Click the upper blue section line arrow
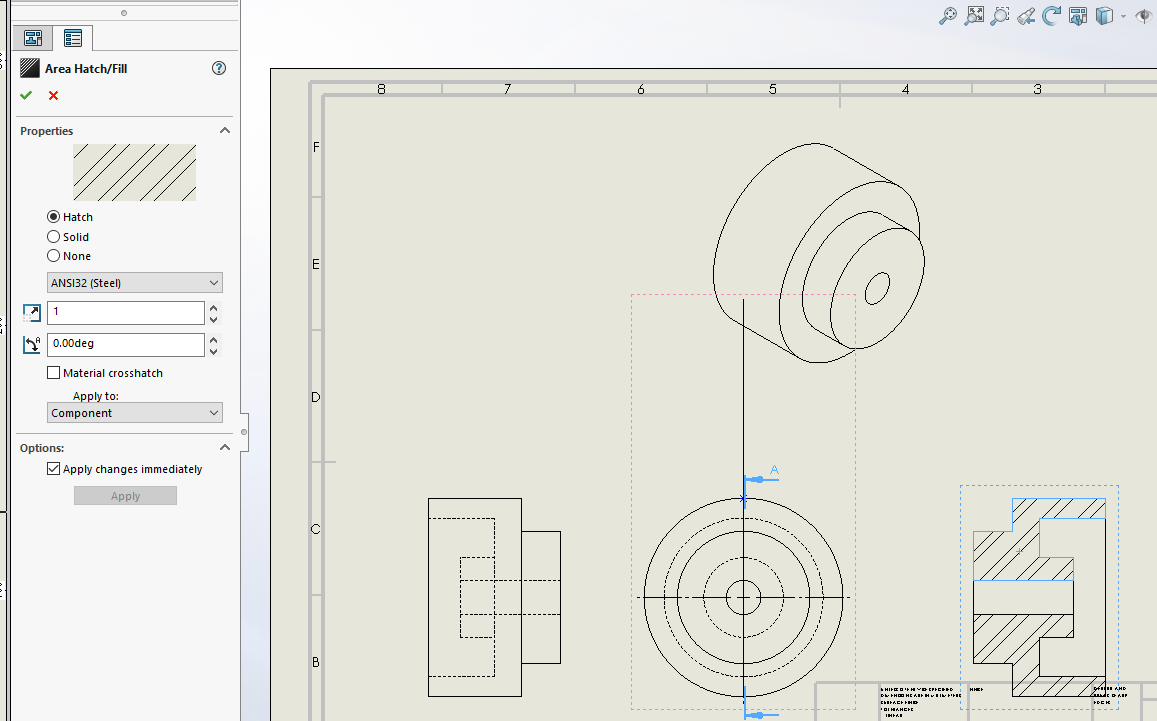 click(760, 480)
